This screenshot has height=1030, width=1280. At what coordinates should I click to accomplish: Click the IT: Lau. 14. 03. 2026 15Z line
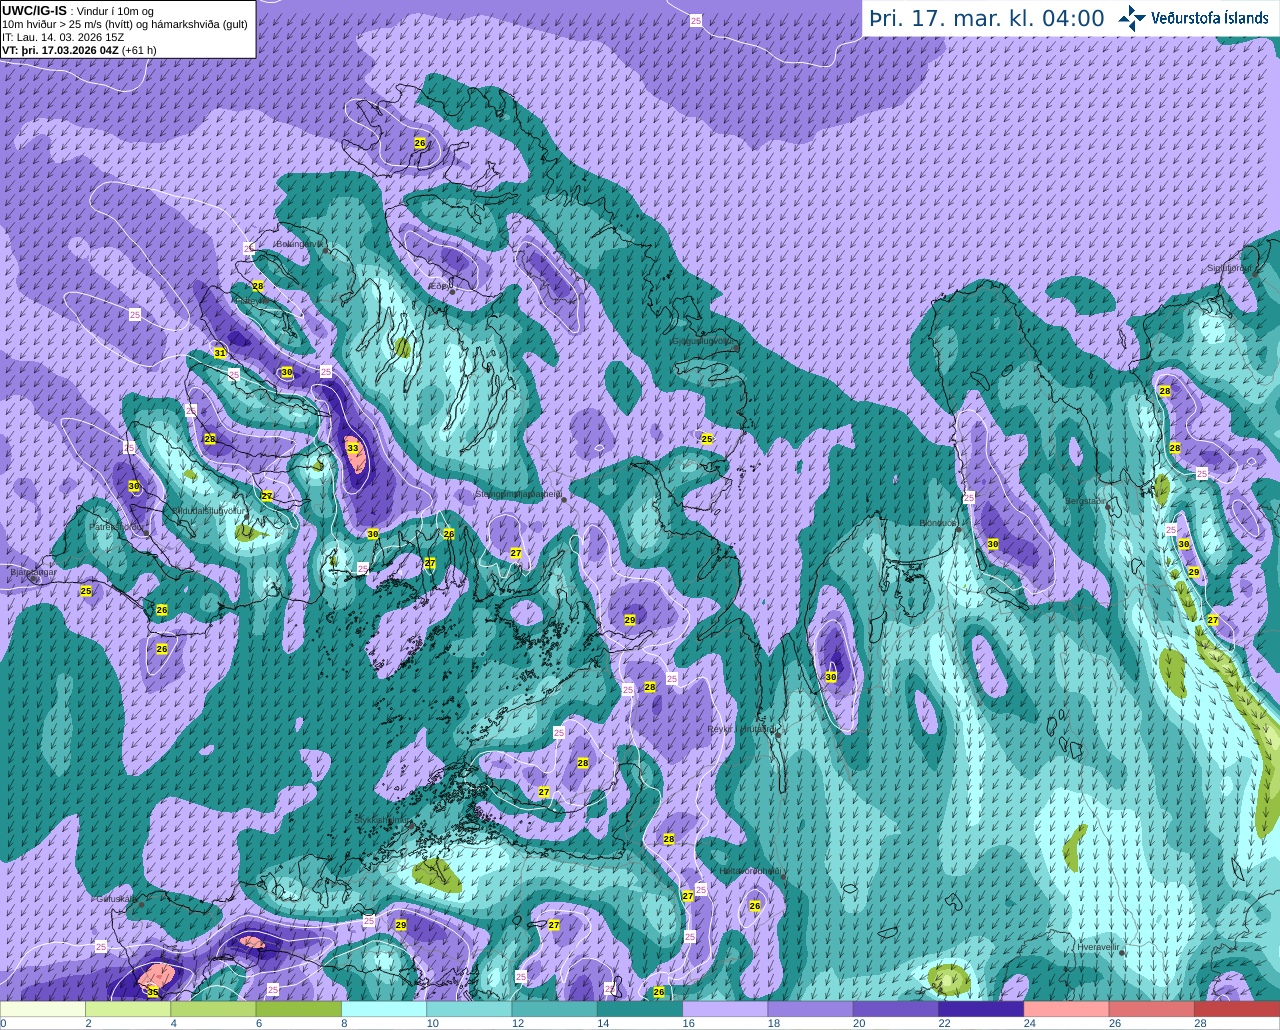click(63, 37)
